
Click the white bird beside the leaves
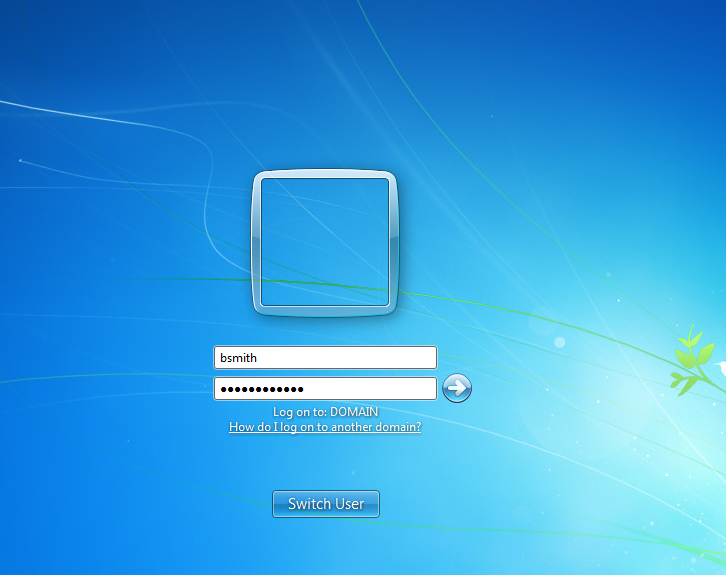pyautogui.click(x=721, y=371)
